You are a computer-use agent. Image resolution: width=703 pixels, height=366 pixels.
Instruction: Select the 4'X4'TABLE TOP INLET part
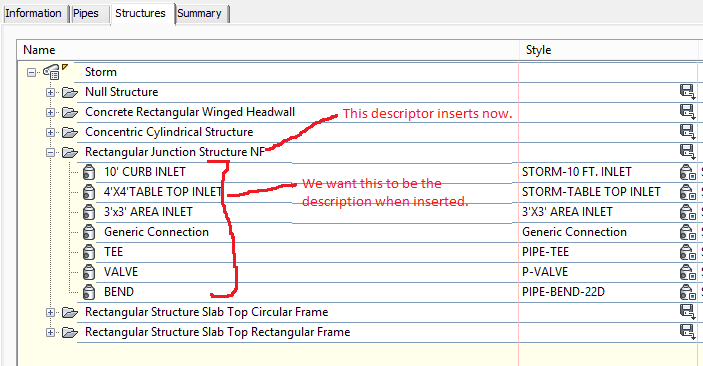[x=163, y=192]
